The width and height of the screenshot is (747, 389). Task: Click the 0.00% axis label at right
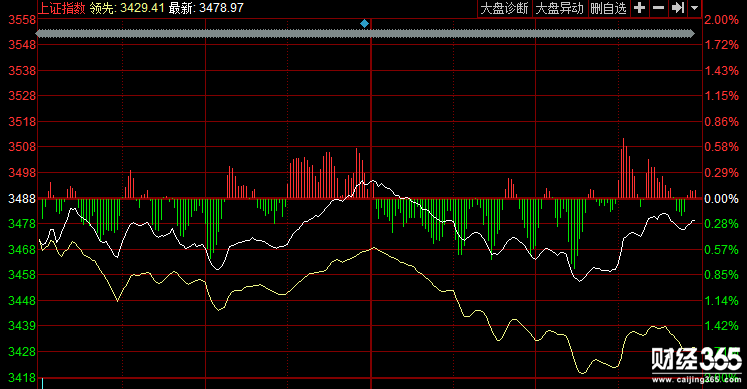721,199
